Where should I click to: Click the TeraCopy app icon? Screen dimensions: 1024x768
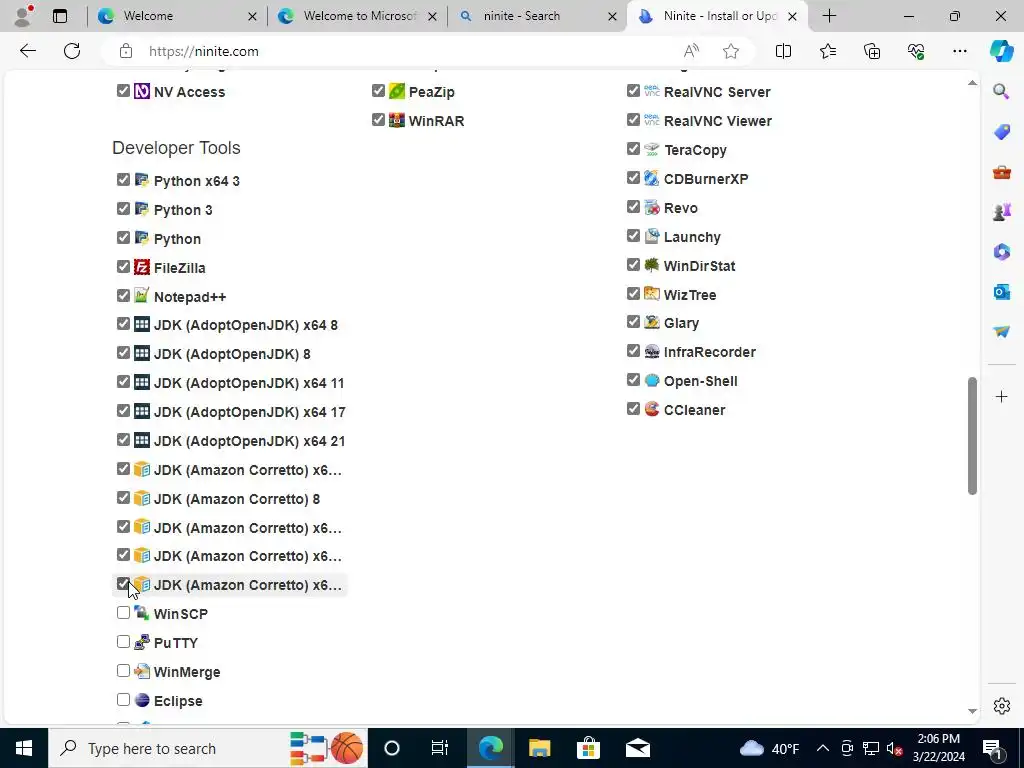pyautogui.click(x=652, y=149)
